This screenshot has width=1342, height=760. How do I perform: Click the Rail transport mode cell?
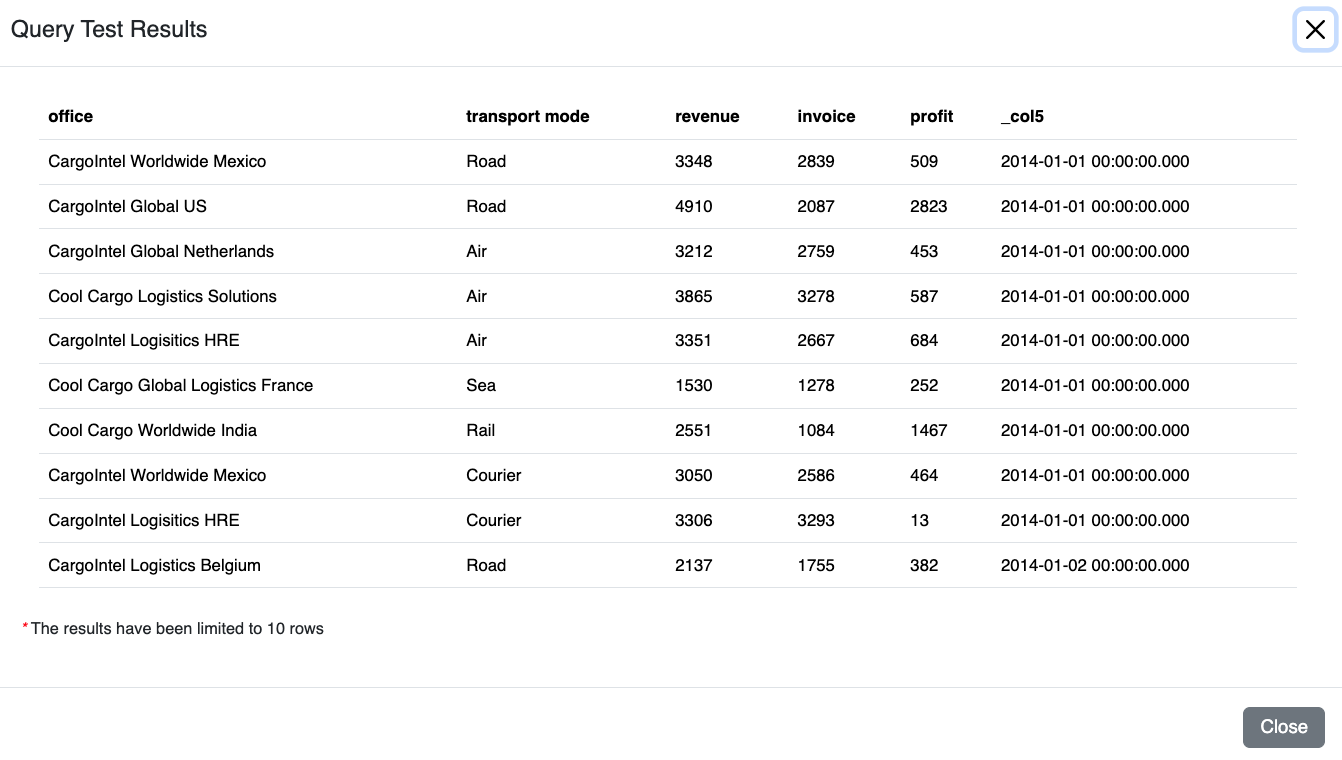[x=481, y=430]
